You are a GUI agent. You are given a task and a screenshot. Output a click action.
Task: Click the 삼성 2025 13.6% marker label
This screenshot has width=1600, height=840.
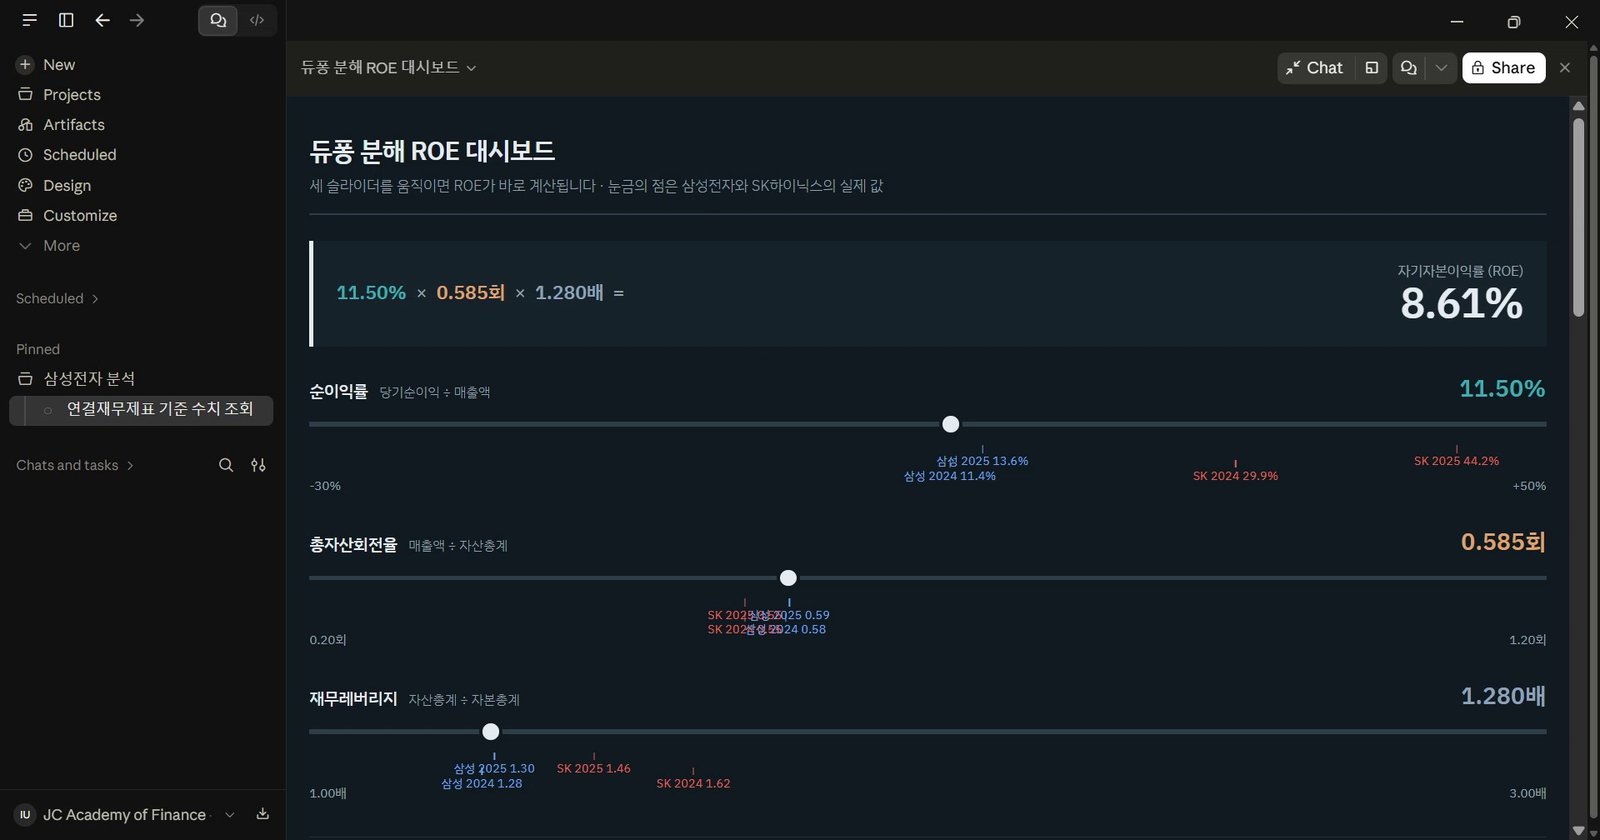pos(982,461)
